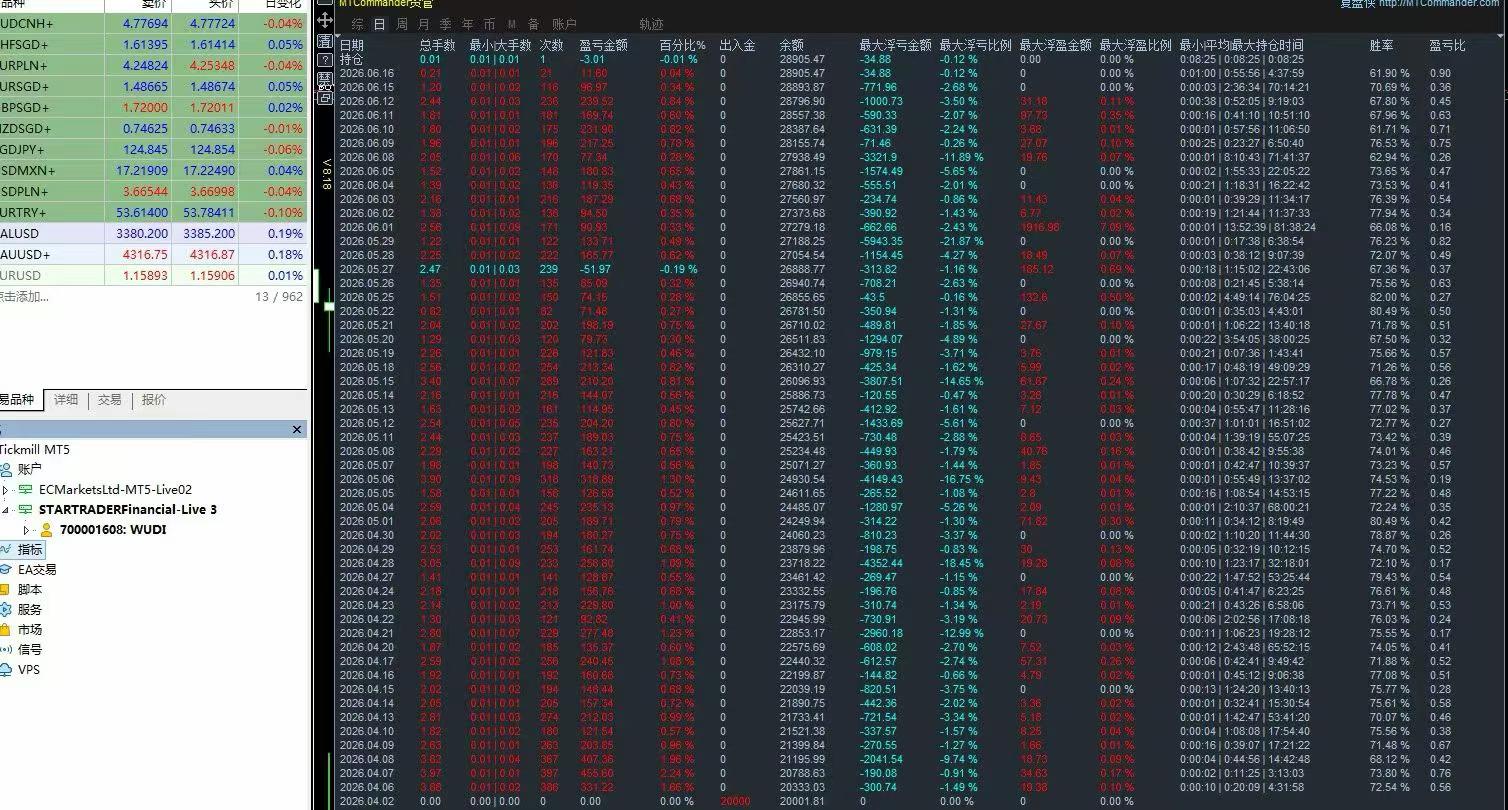The width and height of the screenshot is (1508, 810).
Task: Expand account 700001608: WUDI
Action: [27, 530]
